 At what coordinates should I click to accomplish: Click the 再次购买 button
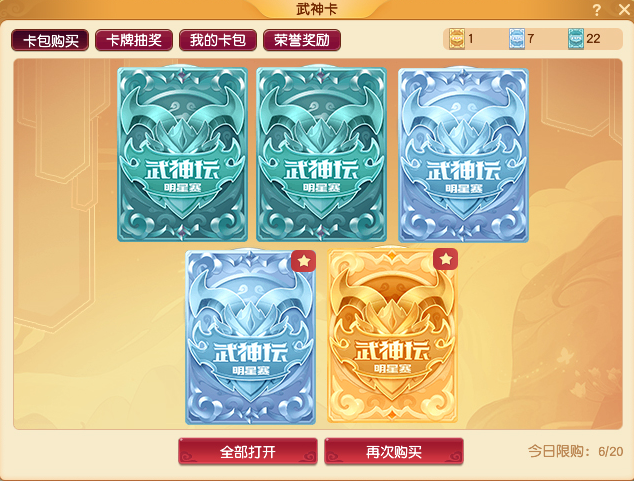coord(394,451)
